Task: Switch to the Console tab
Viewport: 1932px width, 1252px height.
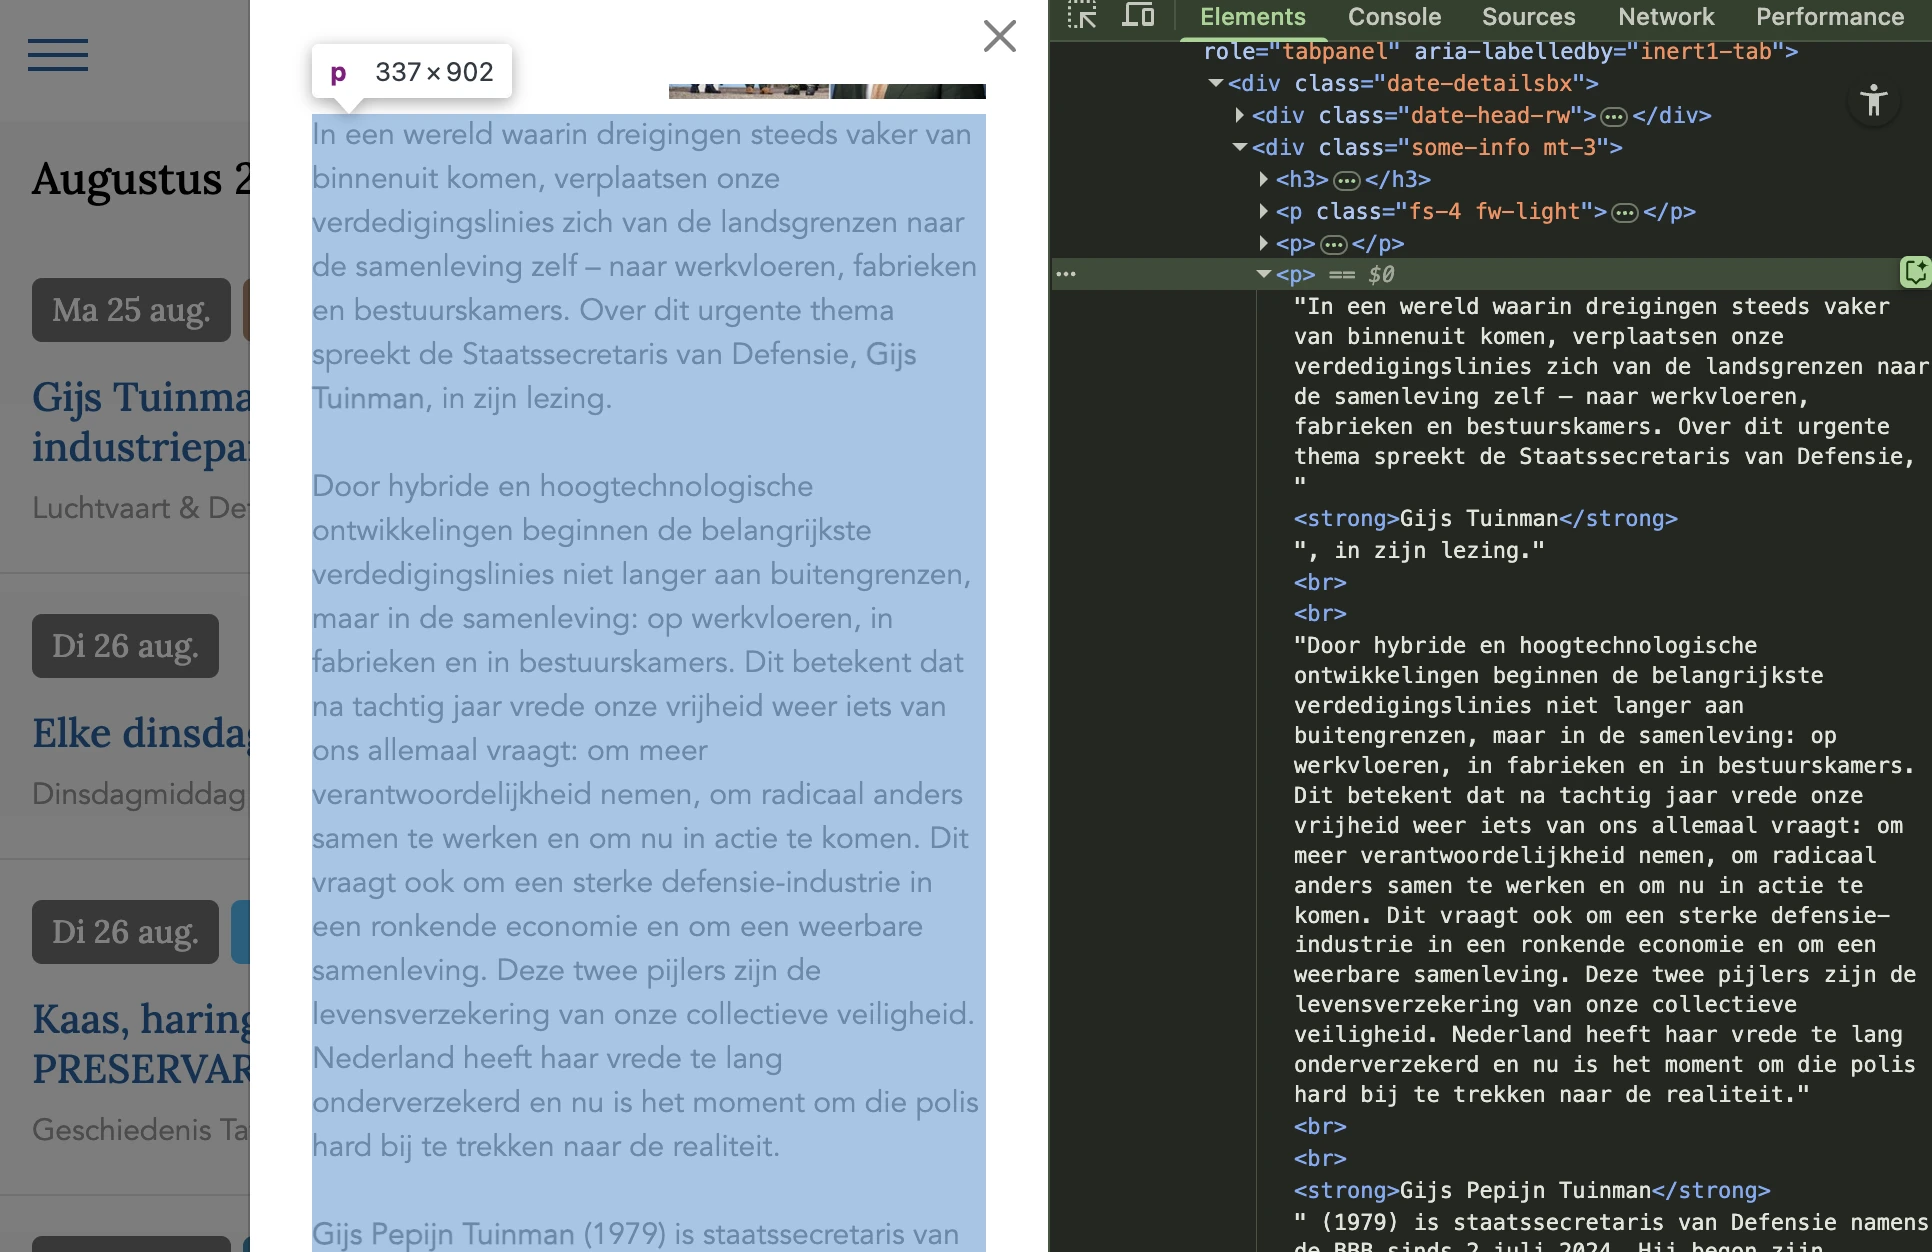Action: coord(1394,17)
